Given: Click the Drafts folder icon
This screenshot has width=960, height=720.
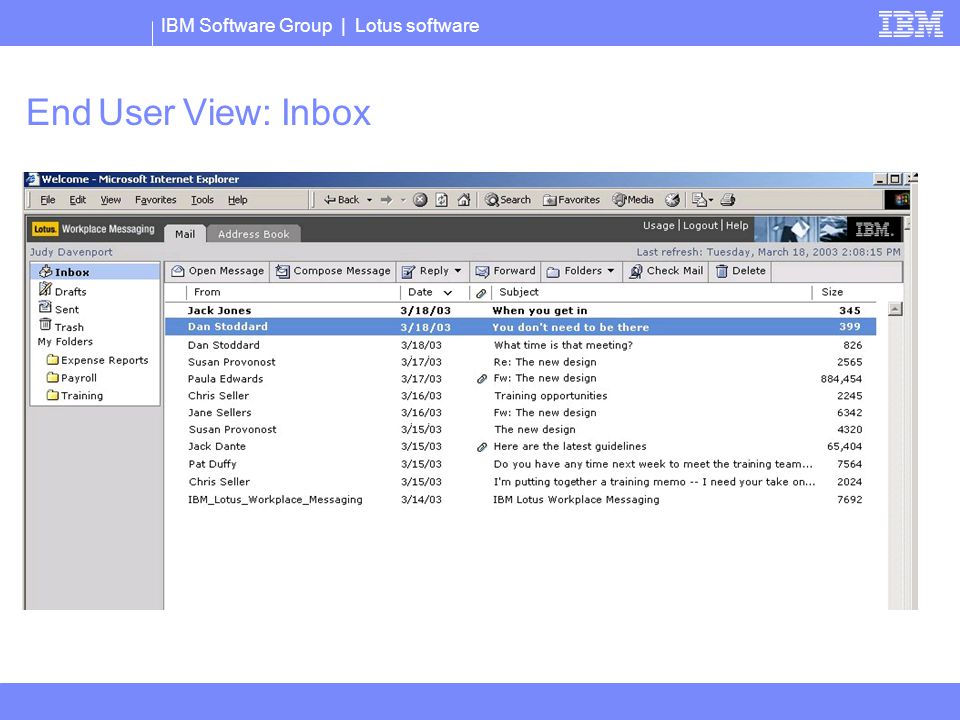Looking at the screenshot, I should point(45,289).
